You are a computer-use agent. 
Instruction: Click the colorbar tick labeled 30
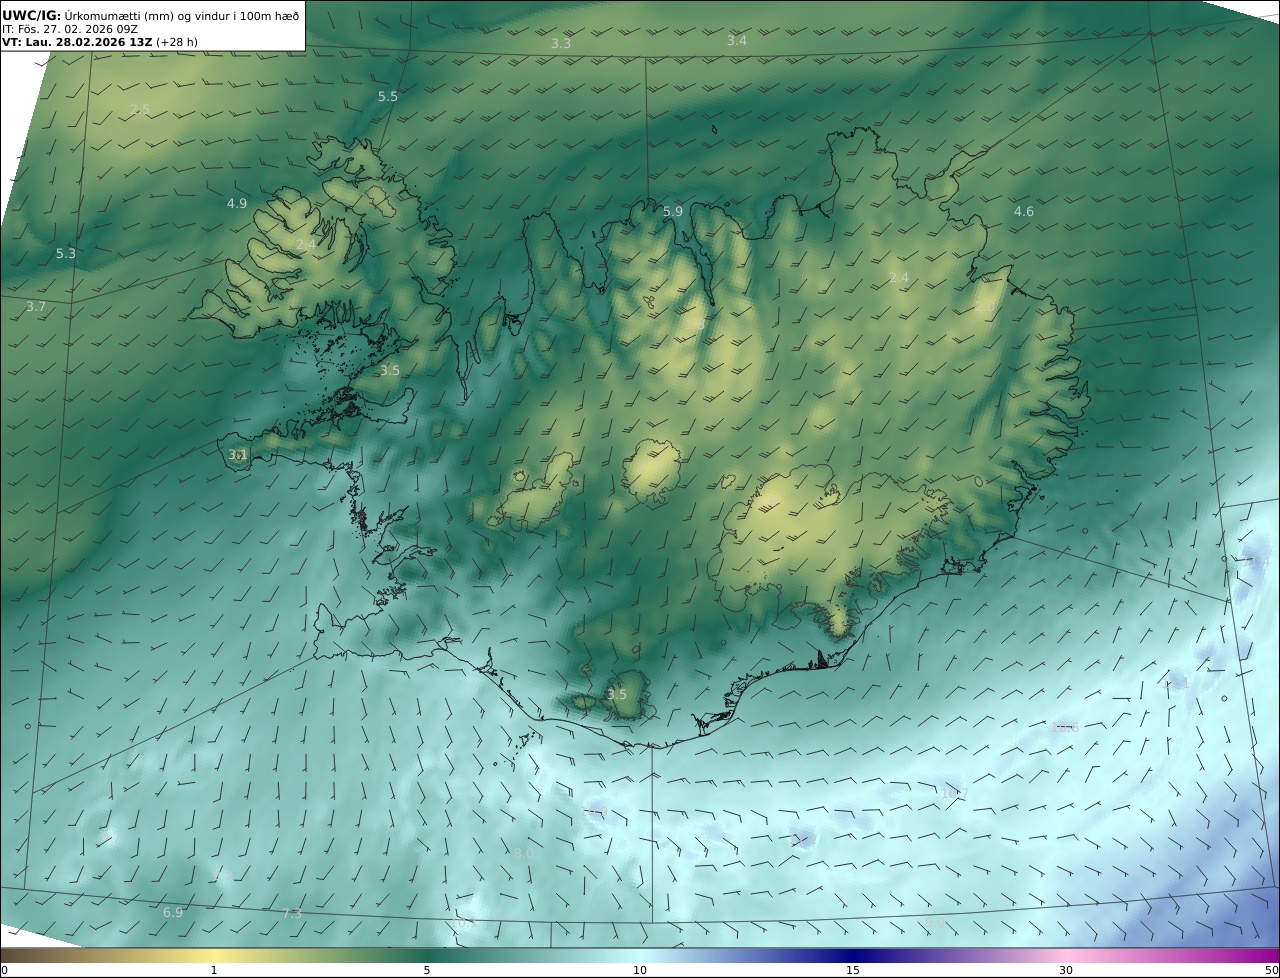[1066, 970]
